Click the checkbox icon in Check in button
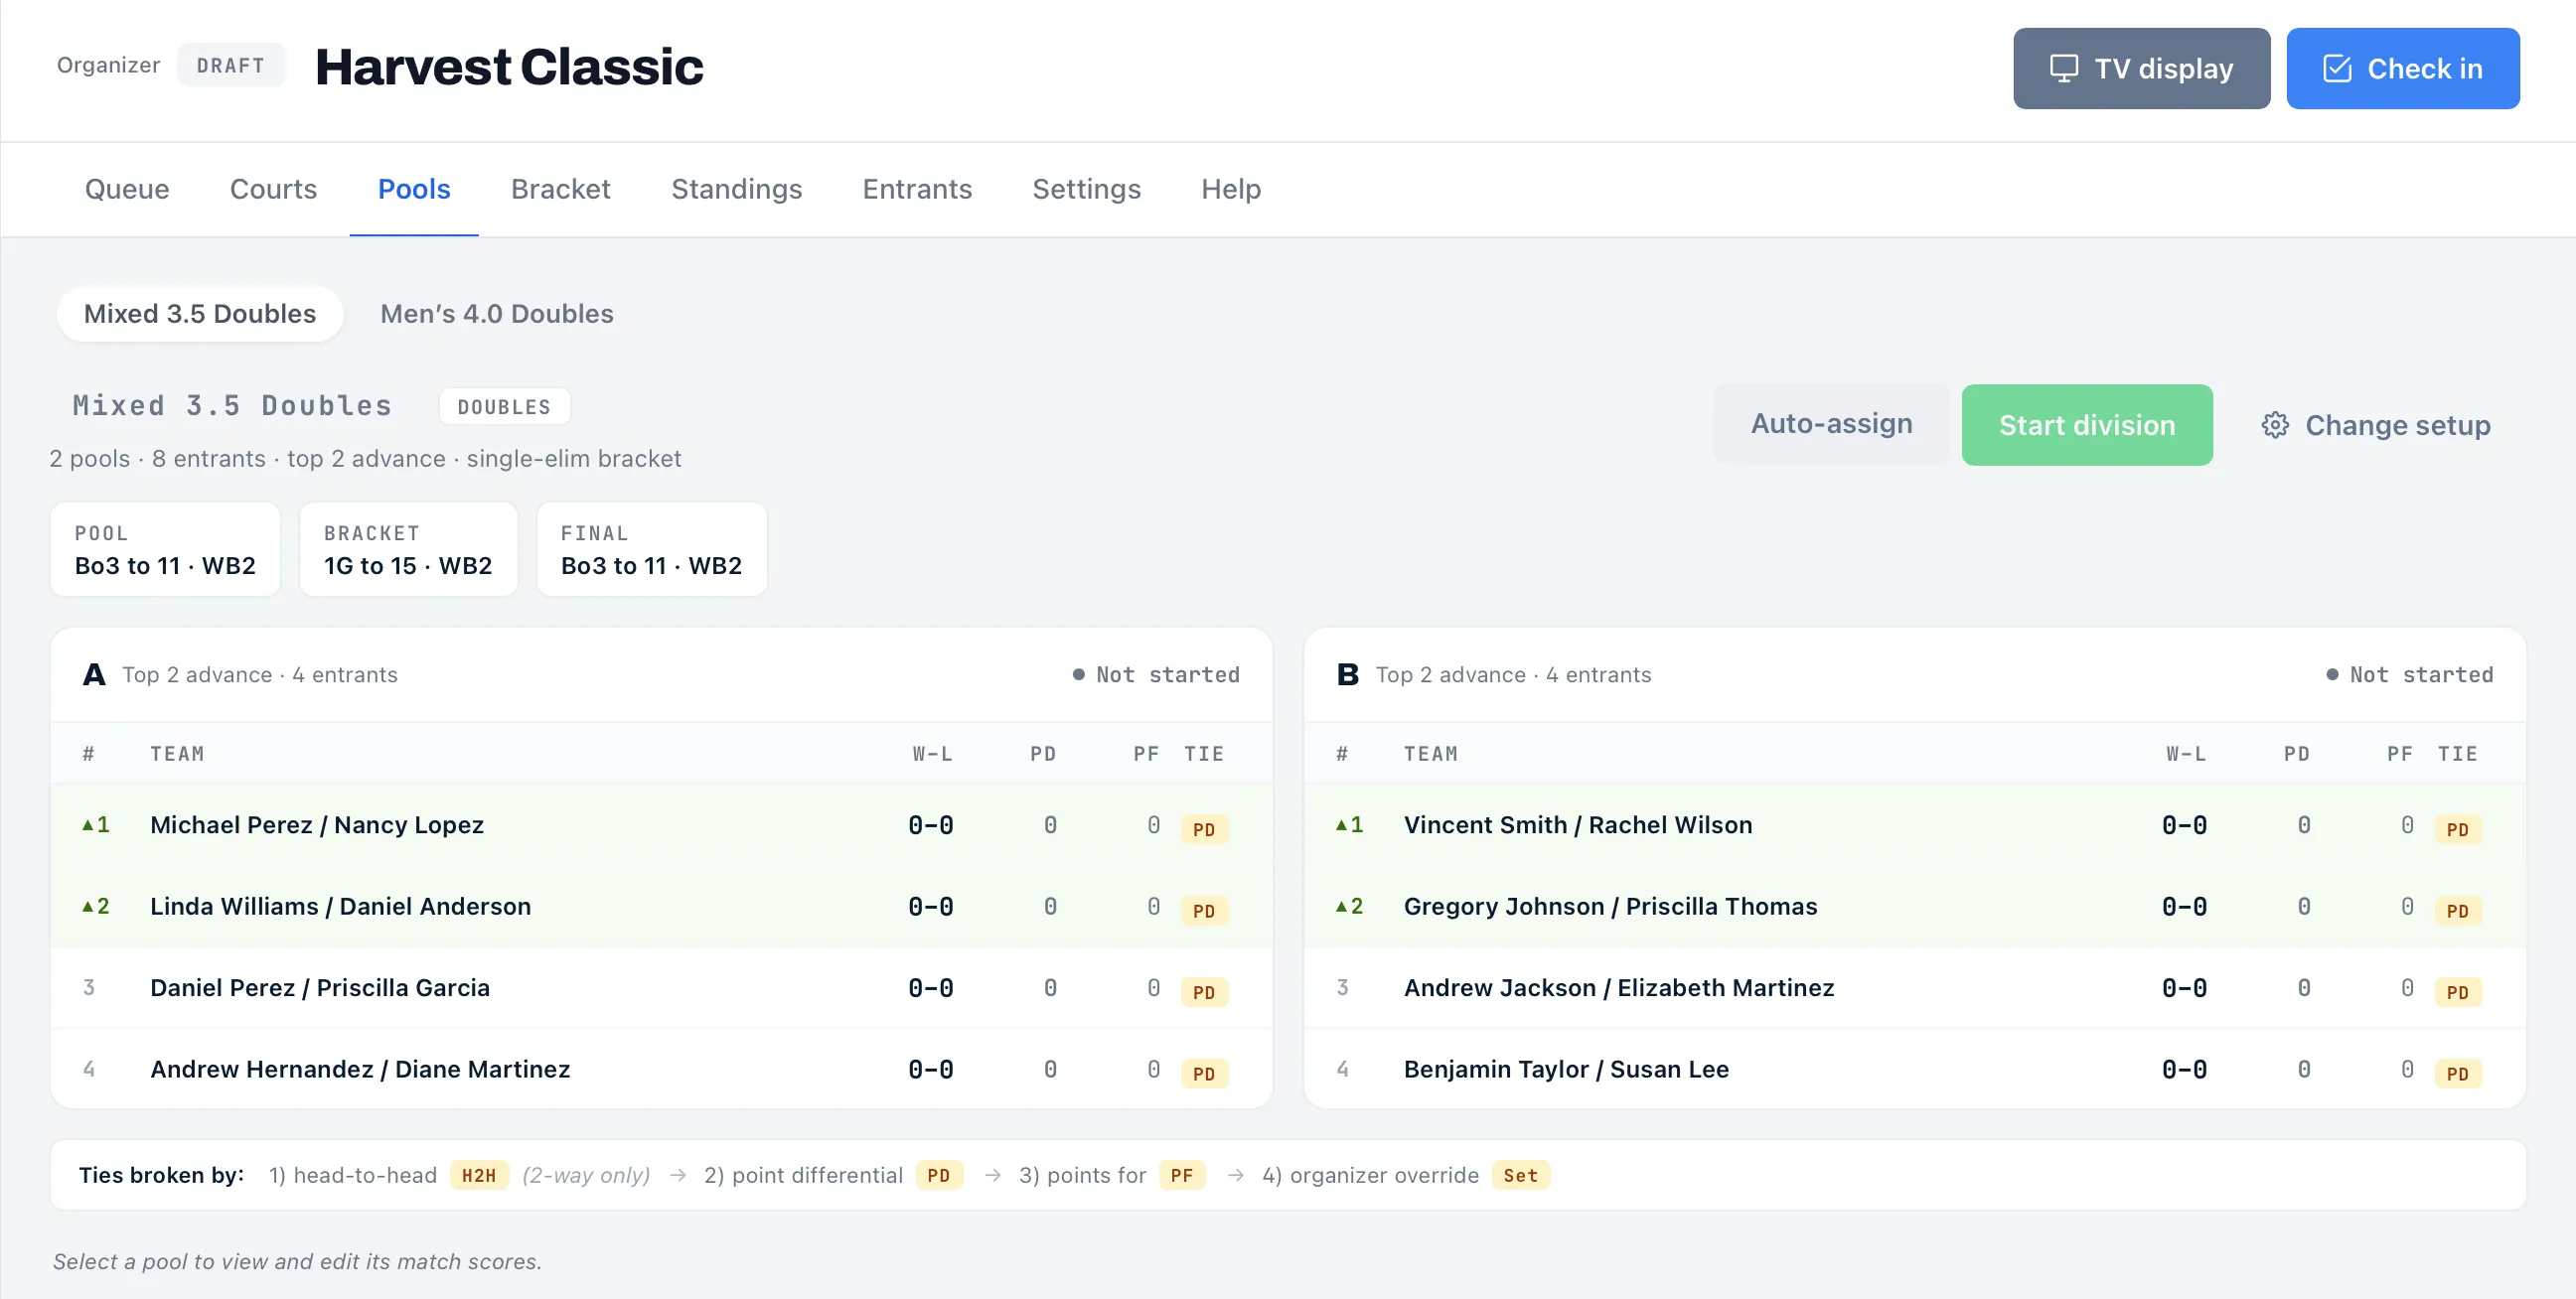Image resolution: width=2576 pixels, height=1299 pixels. pyautogui.click(x=2337, y=68)
